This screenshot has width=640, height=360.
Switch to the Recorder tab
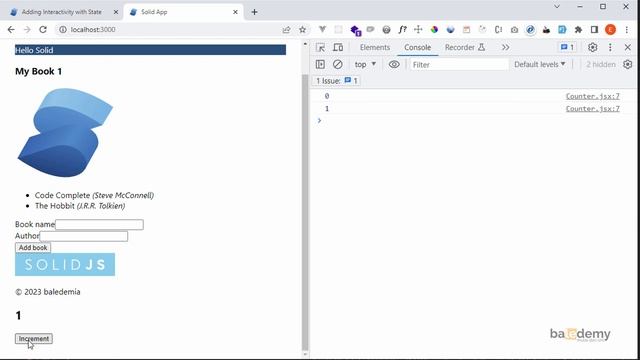pyautogui.click(x=464, y=47)
